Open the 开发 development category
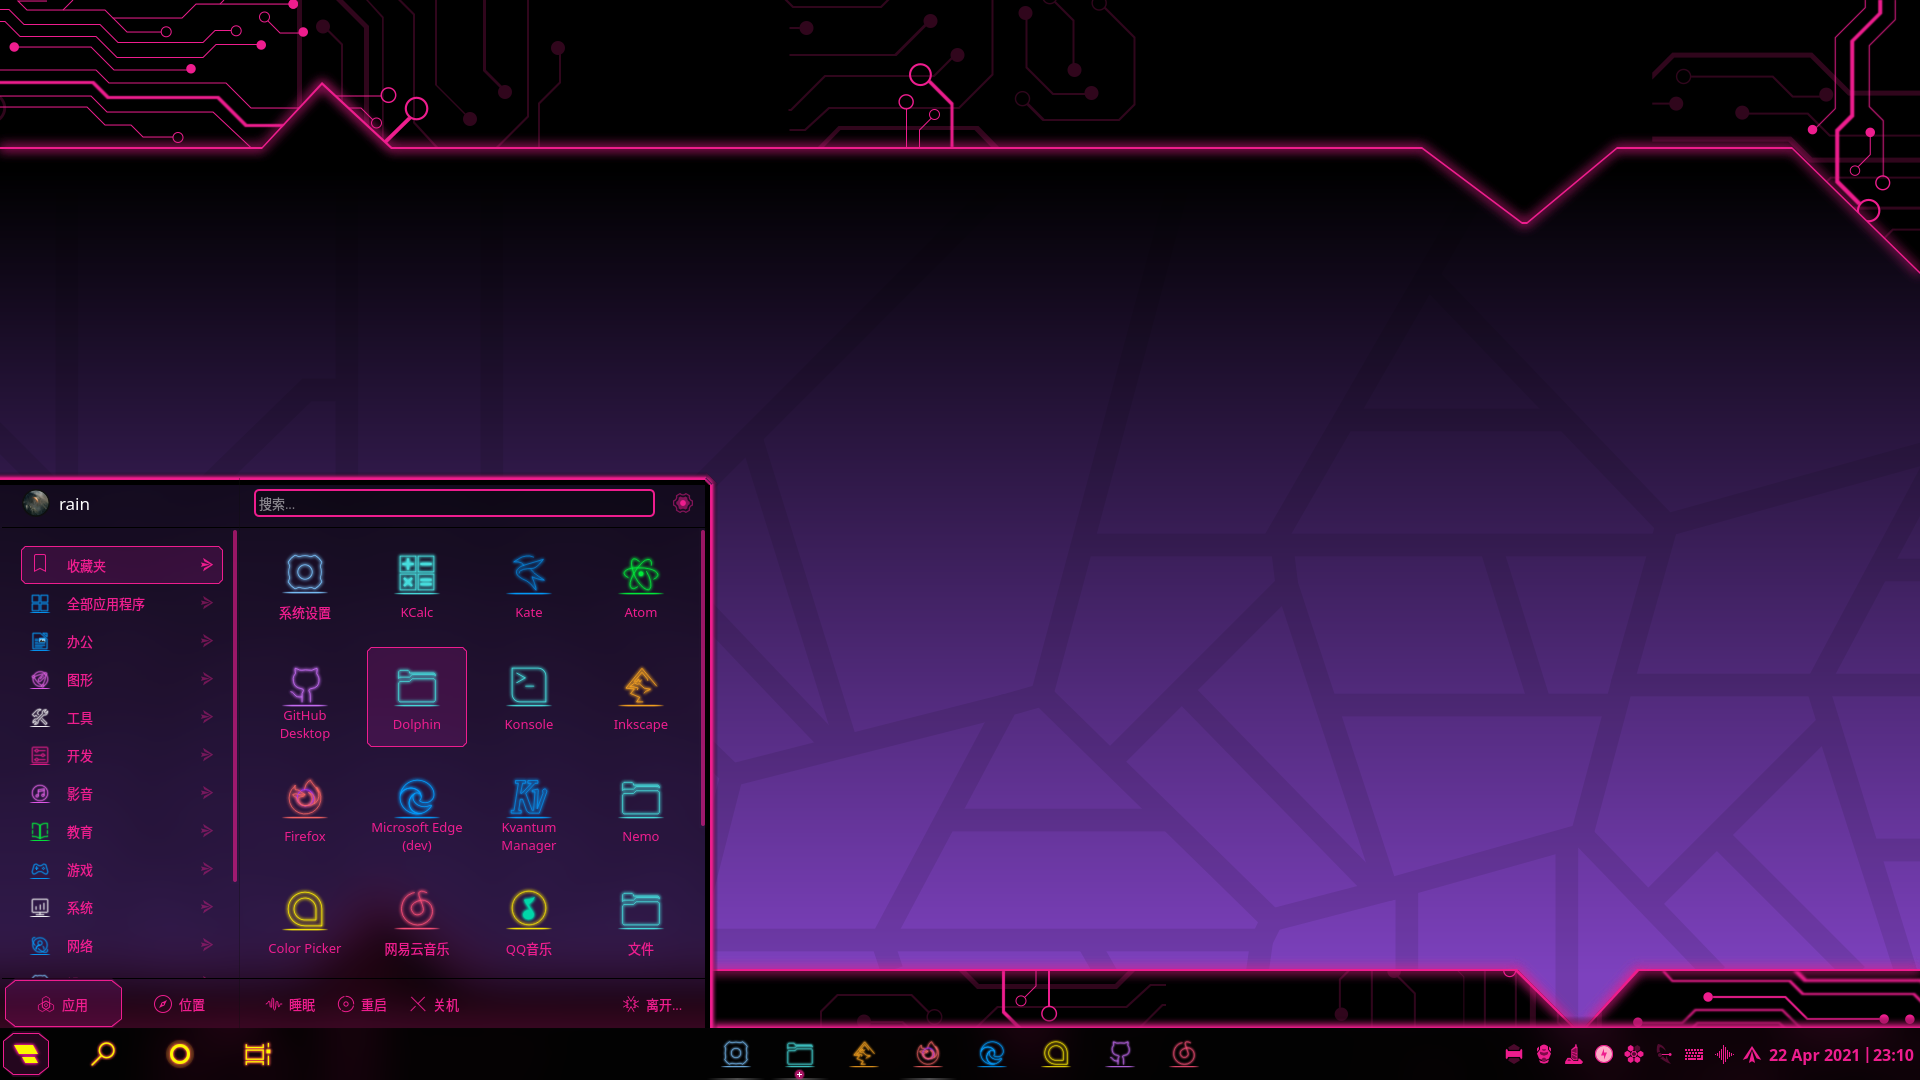The width and height of the screenshot is (1920, 1080). pos(122,755)
